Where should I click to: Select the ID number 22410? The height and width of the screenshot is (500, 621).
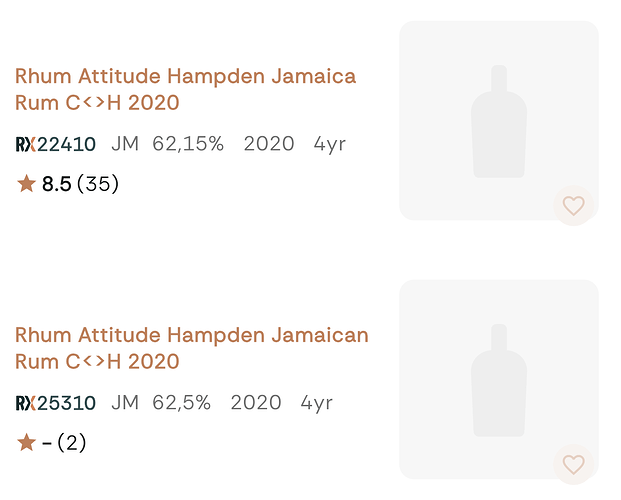pyautogui.click(x=66, y=144)
